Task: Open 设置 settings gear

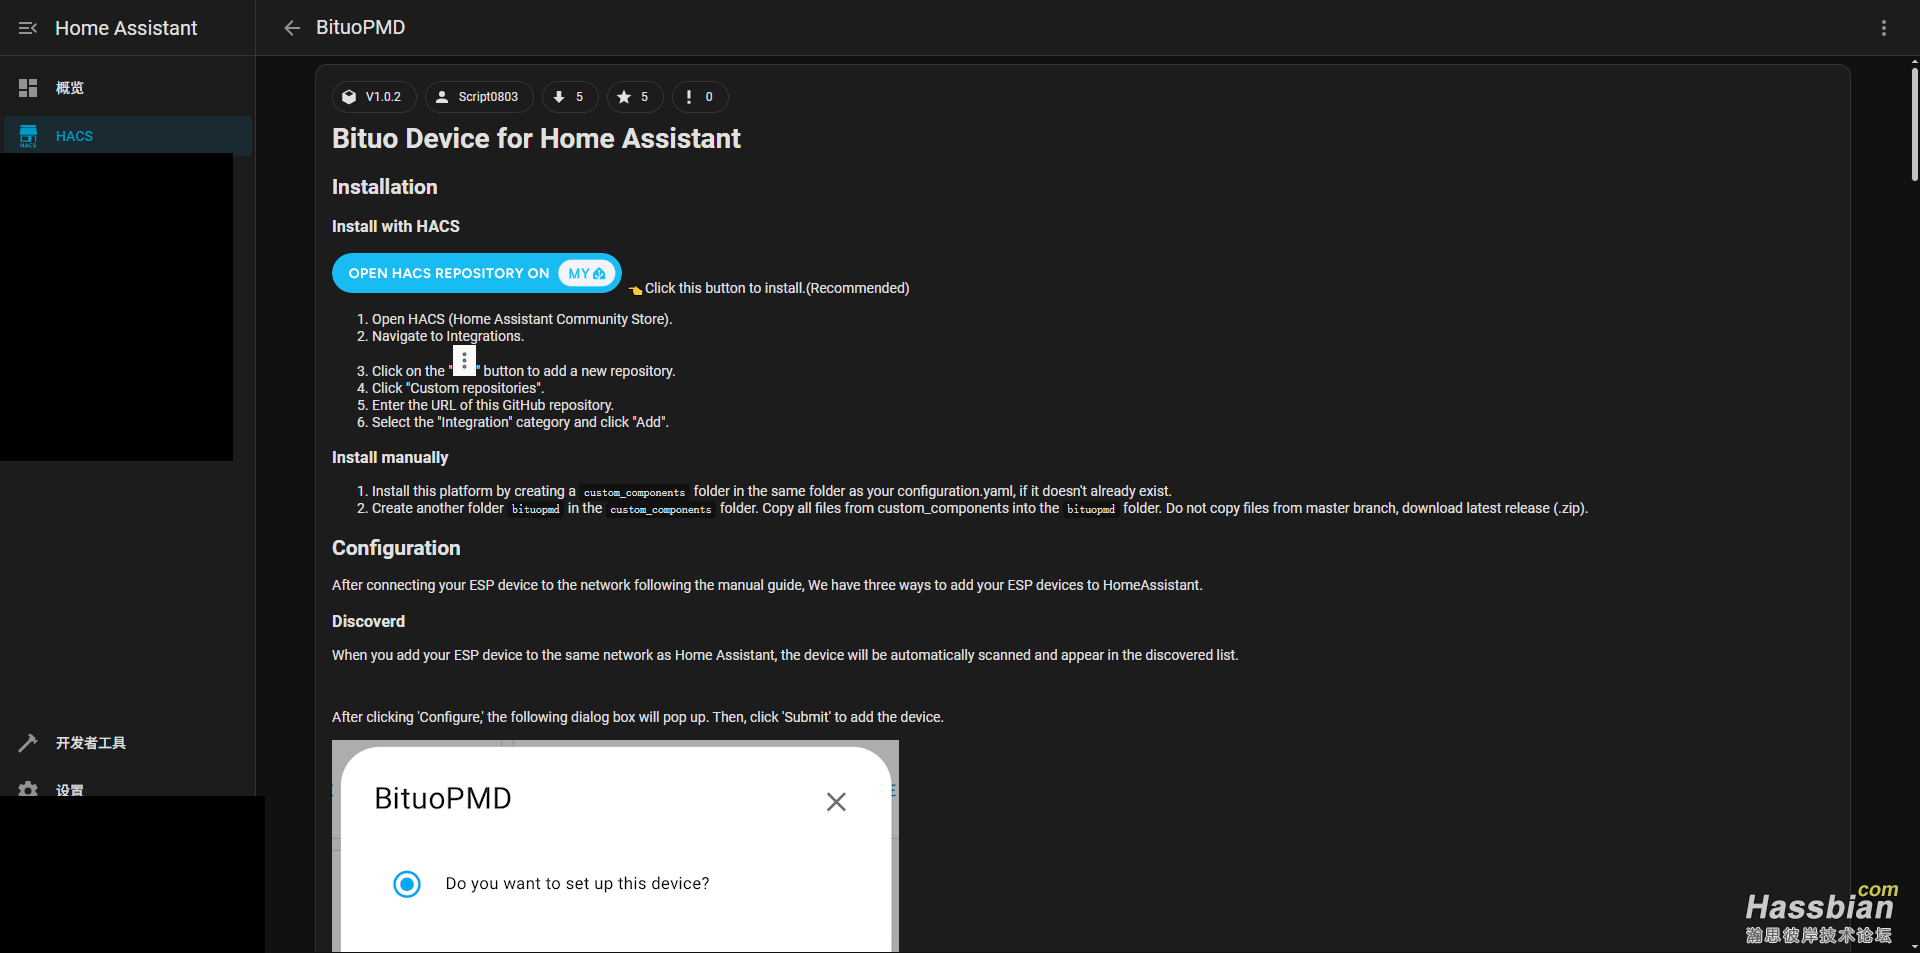Action: click(x=69, y=789)
